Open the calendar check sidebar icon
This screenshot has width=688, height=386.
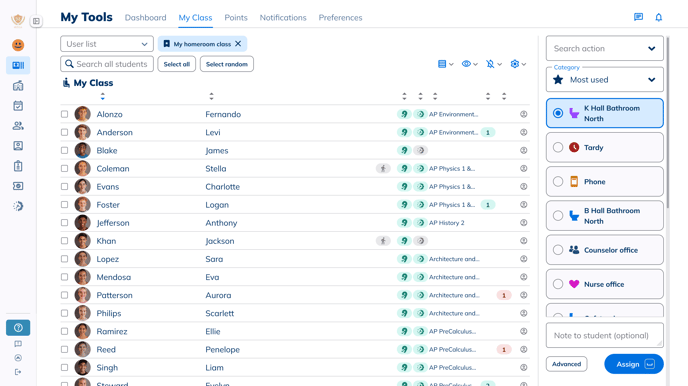18,106
